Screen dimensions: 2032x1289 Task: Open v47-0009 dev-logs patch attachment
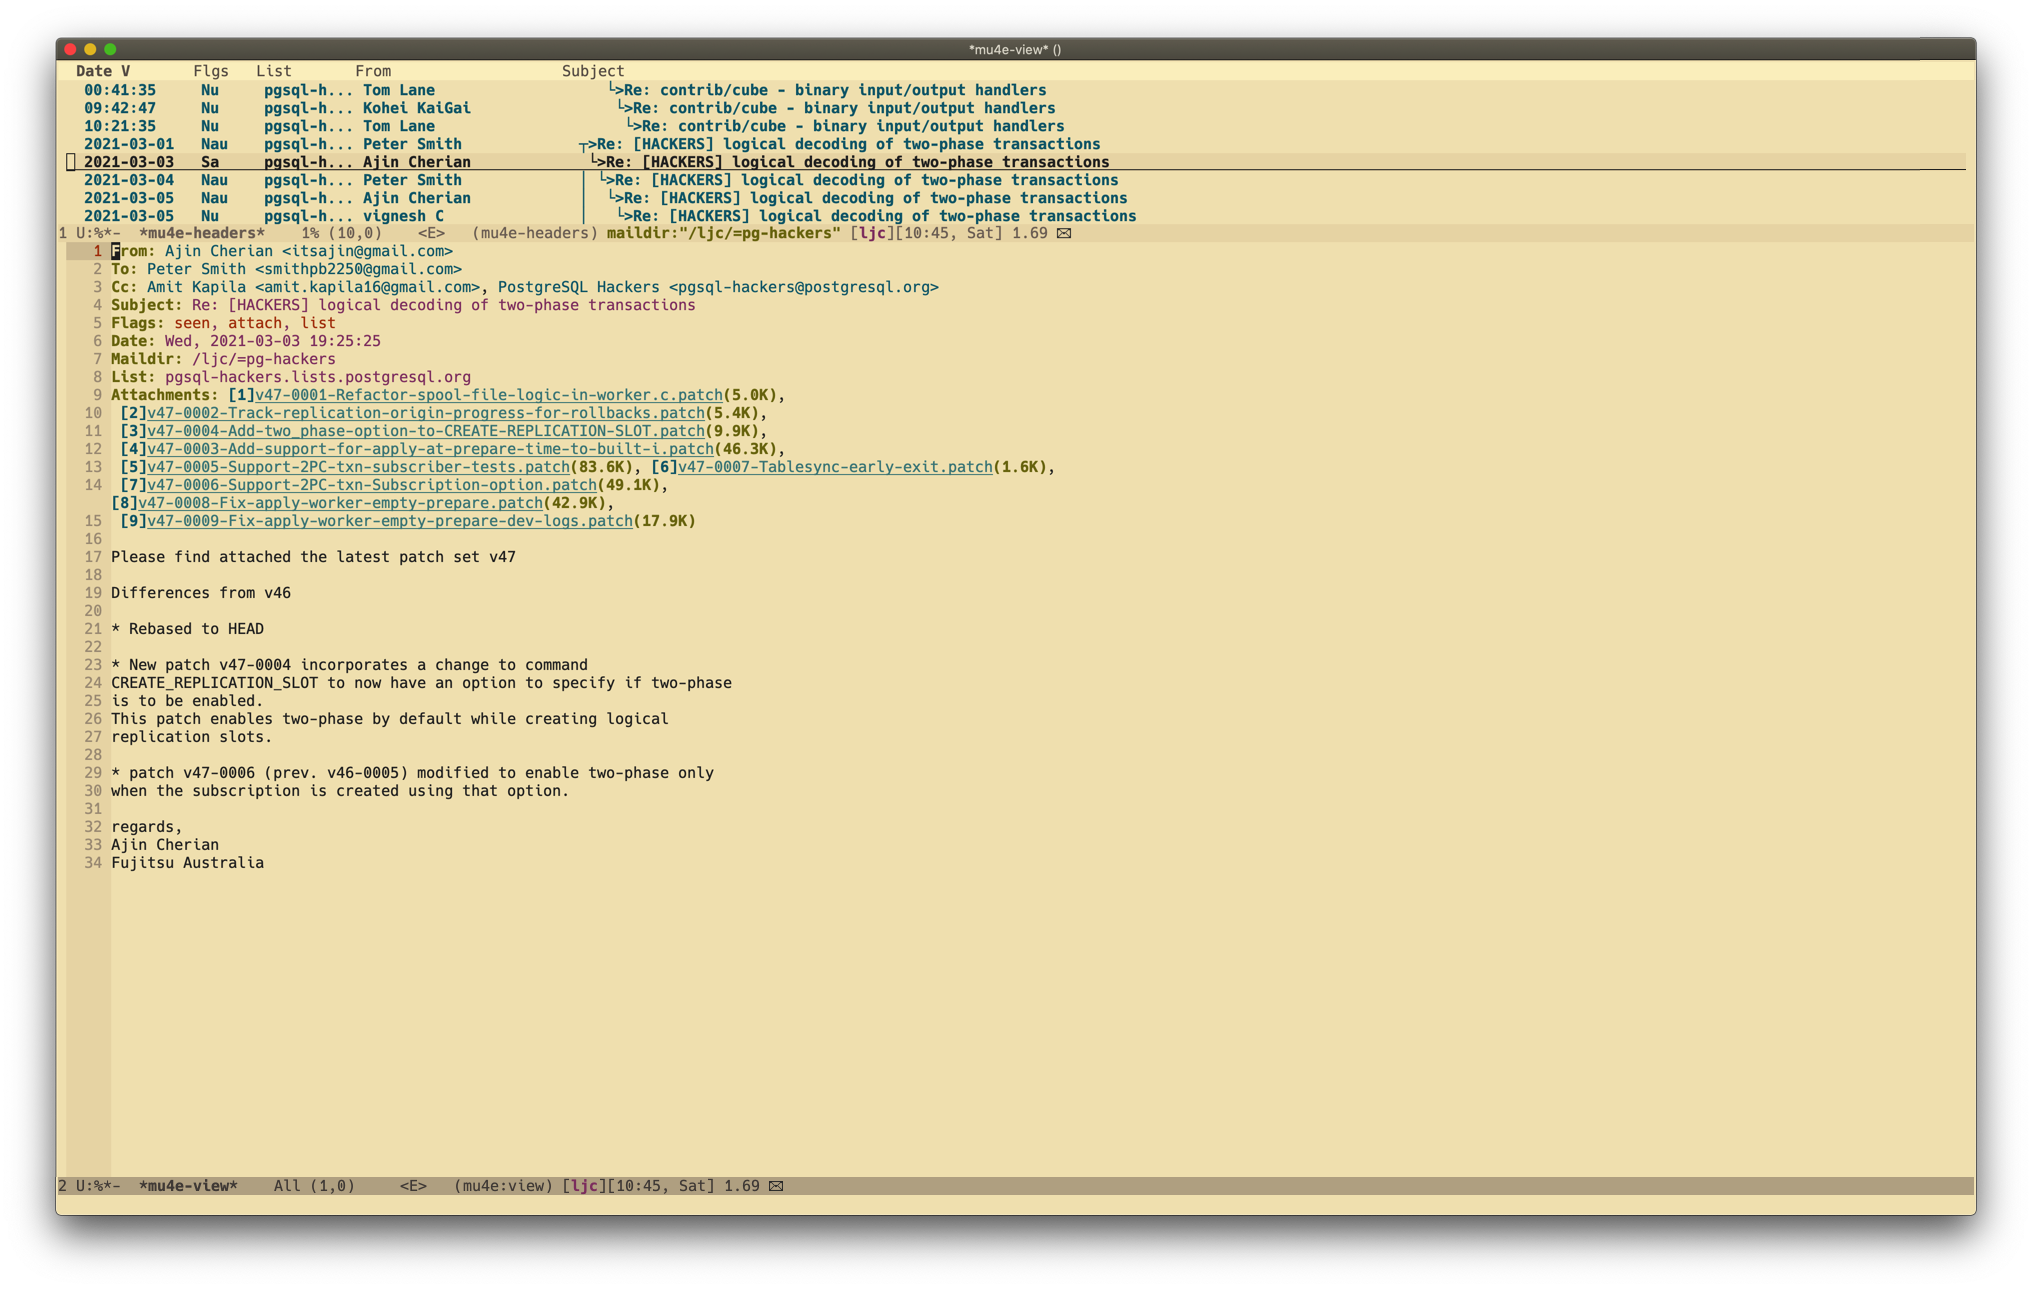coord(390,521)
